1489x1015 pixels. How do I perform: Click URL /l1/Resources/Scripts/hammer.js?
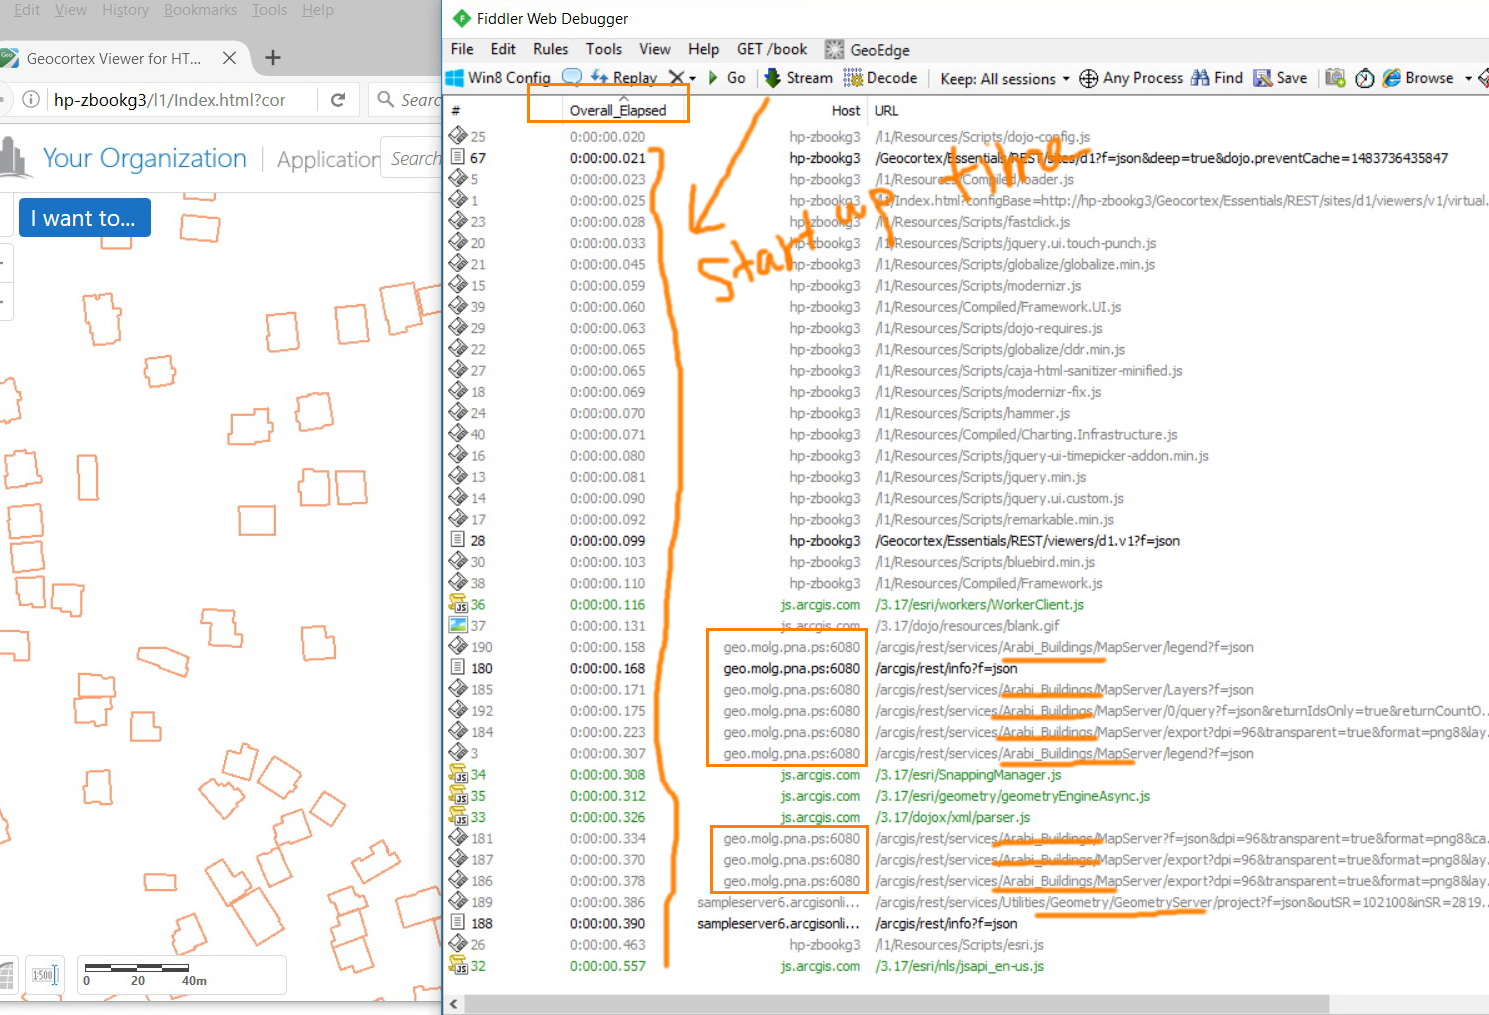pyautogui.click(x=973, y=413)
